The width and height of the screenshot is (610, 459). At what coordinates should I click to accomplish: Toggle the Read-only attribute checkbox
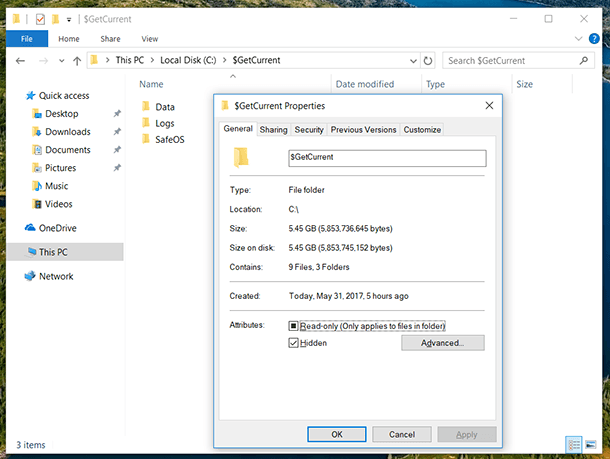click(293, 326)
